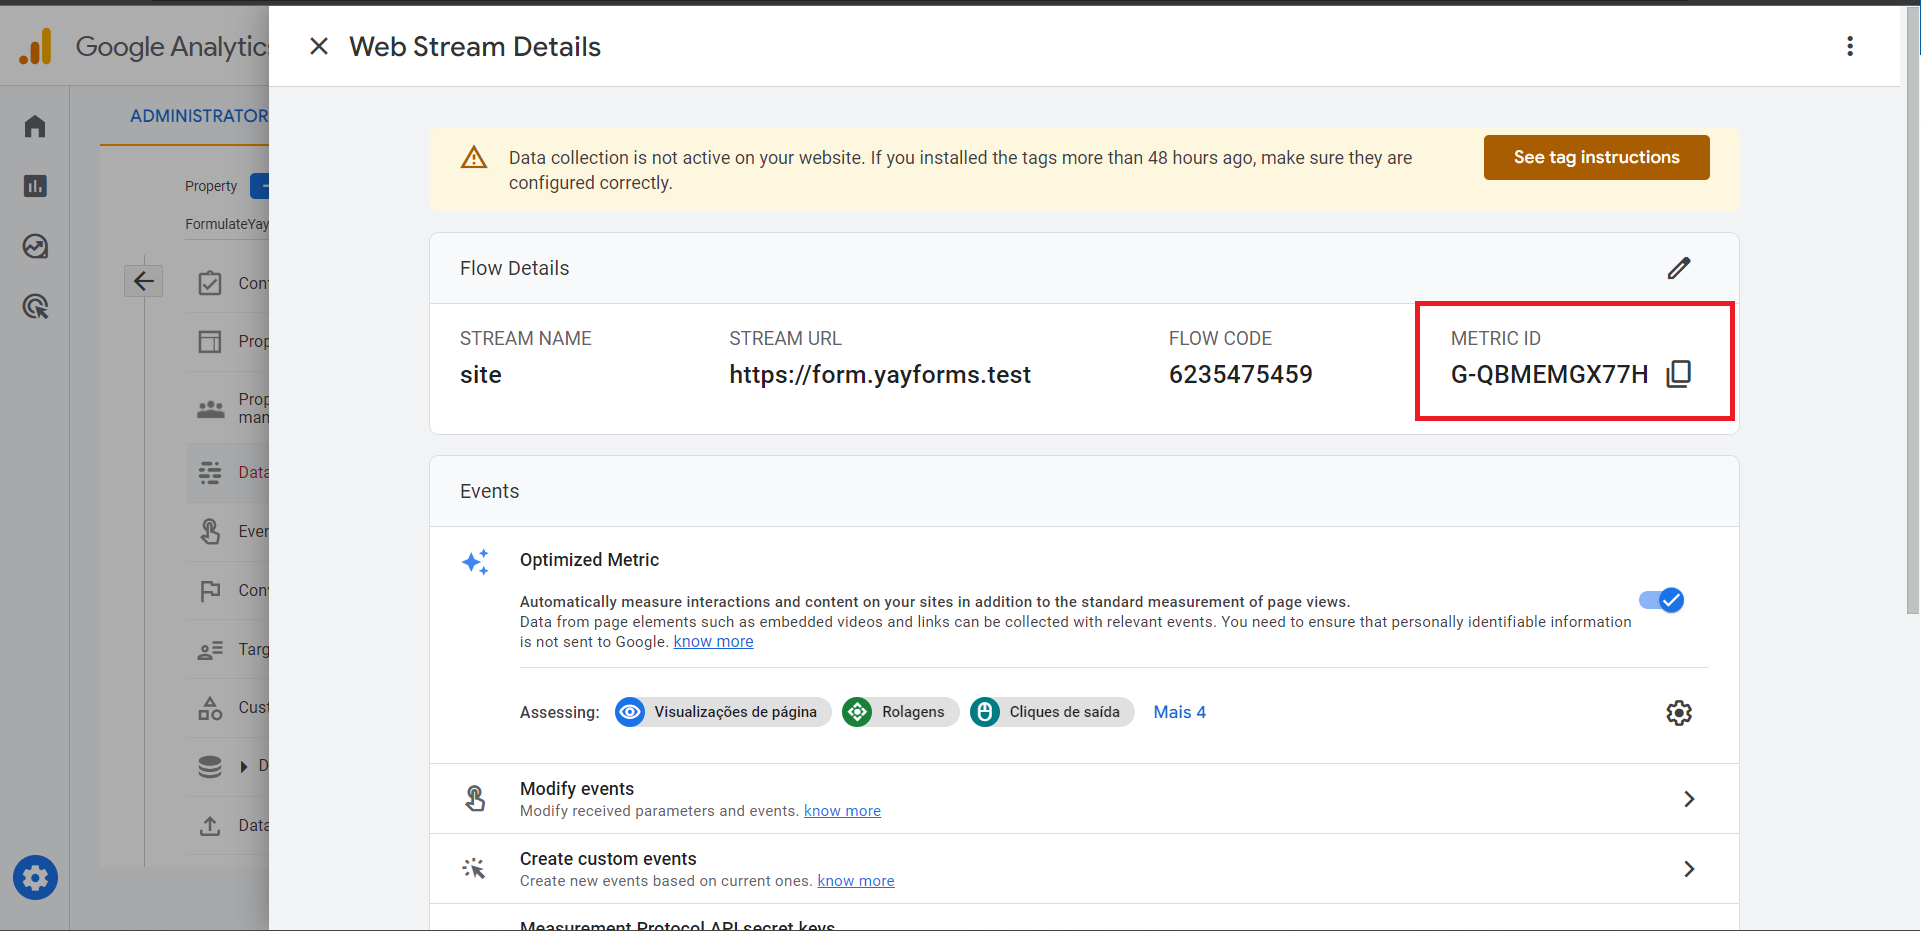The height and width of the screenshot is (931, 1921).
Task: Click the Google Analytics logo
Action: (x=36, y=46)
